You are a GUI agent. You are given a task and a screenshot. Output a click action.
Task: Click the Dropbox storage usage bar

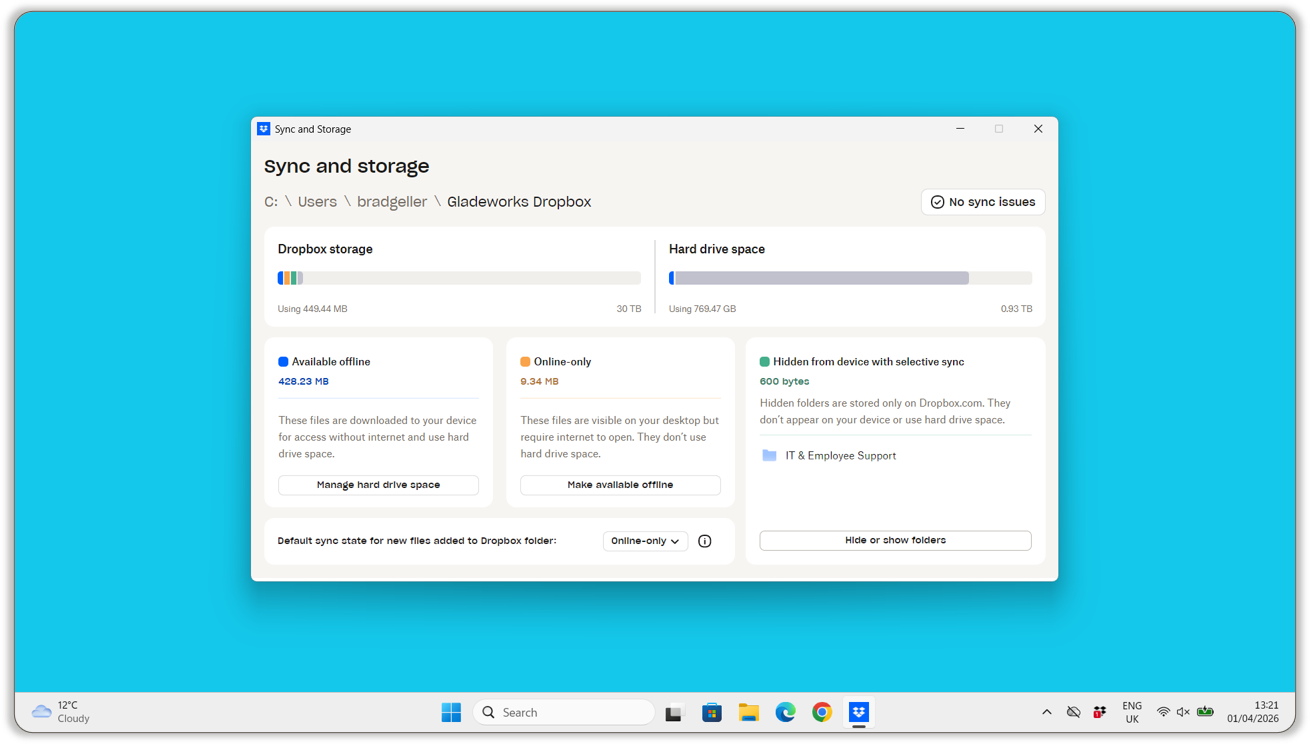point(459,278)
